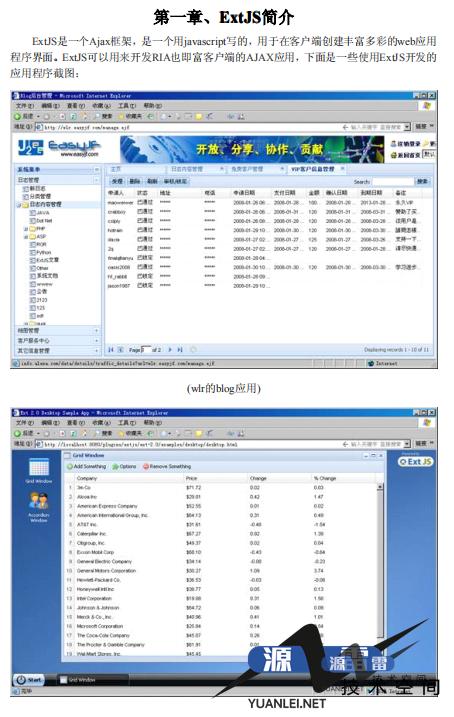Sort by the Price column header
The height and width of the screenshot is (717, 454).
point(215,478)
